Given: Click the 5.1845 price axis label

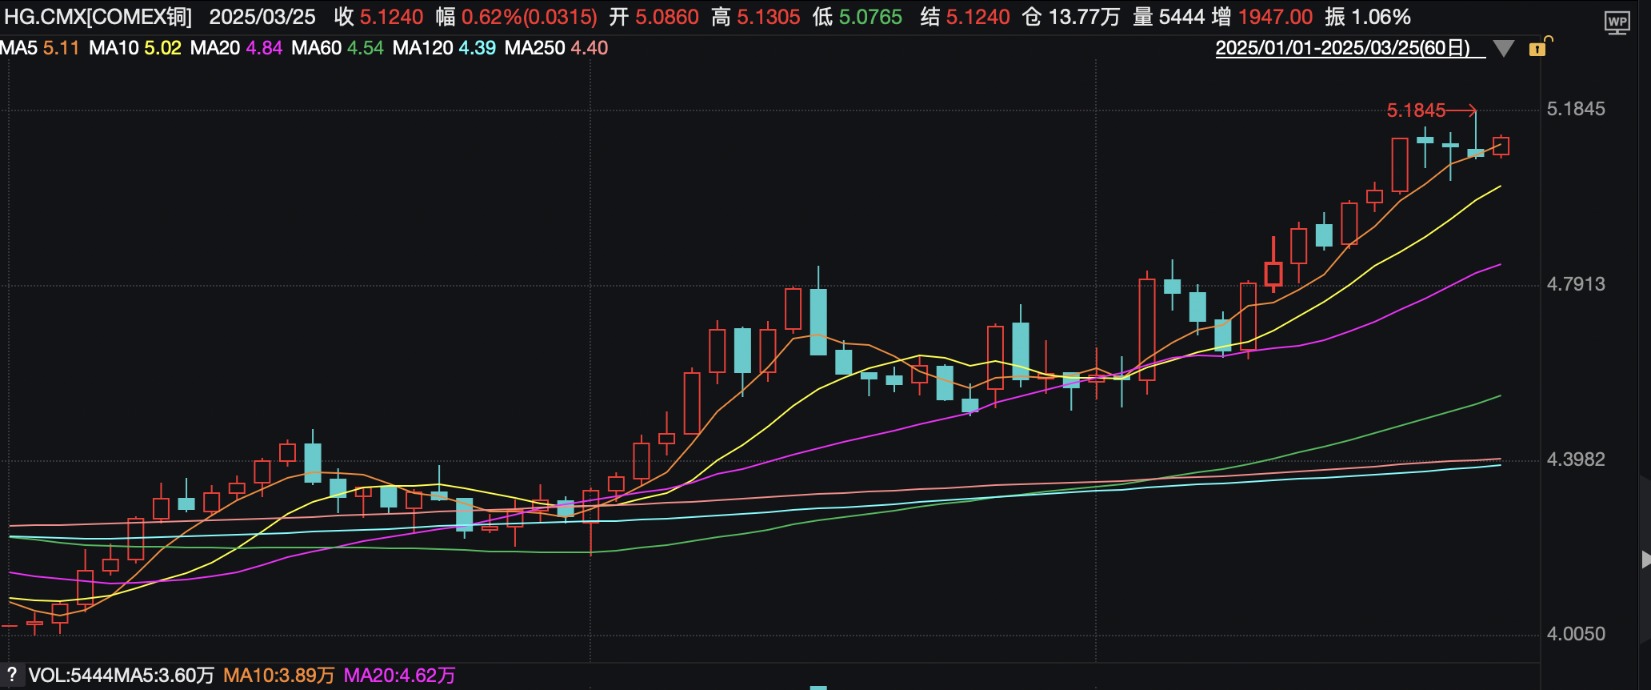Looking at the screenshot, I should pyautogui.click(x=1576, y=109).
